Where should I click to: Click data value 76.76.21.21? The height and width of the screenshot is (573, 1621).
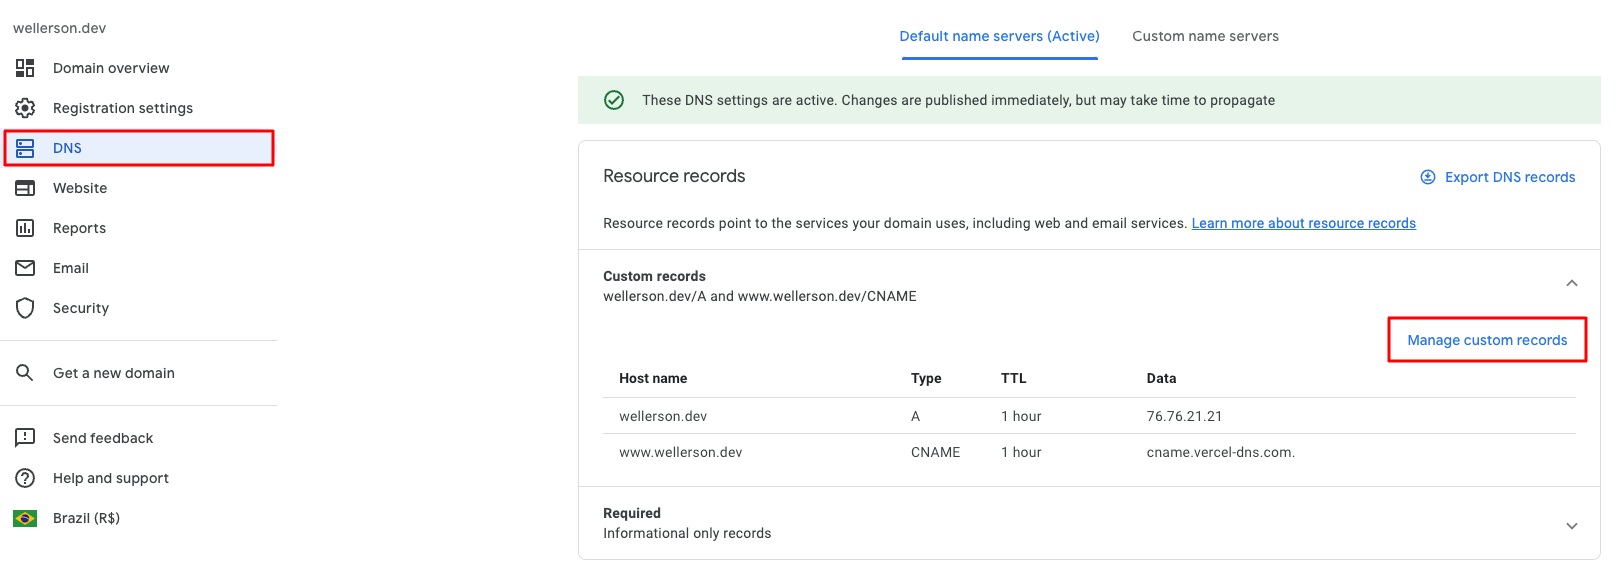(x=1184, y=416)
